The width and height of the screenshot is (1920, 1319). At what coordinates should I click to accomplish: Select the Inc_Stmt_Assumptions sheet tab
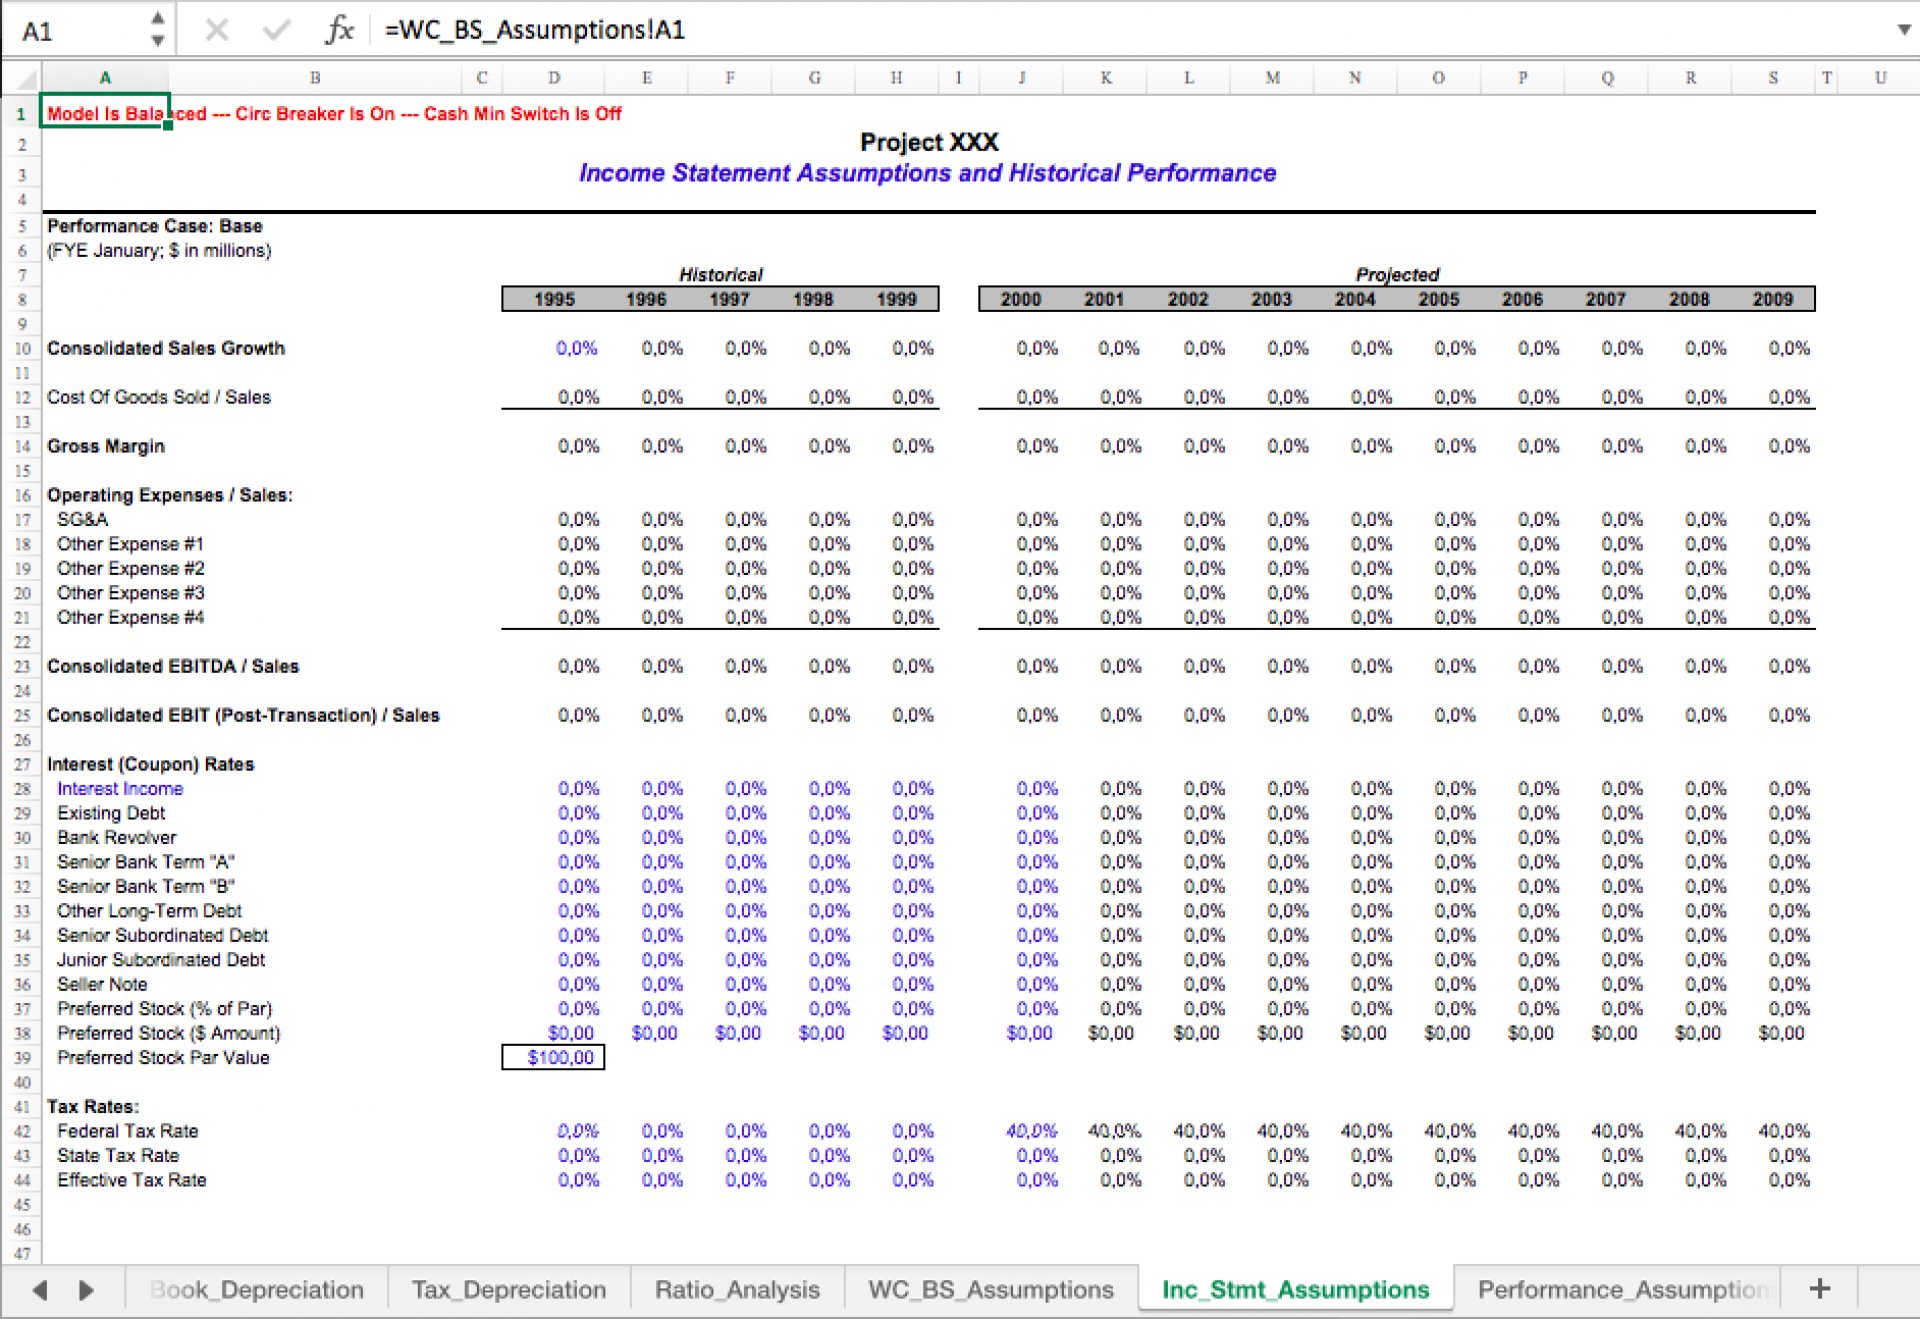tap(1295, 1290)
